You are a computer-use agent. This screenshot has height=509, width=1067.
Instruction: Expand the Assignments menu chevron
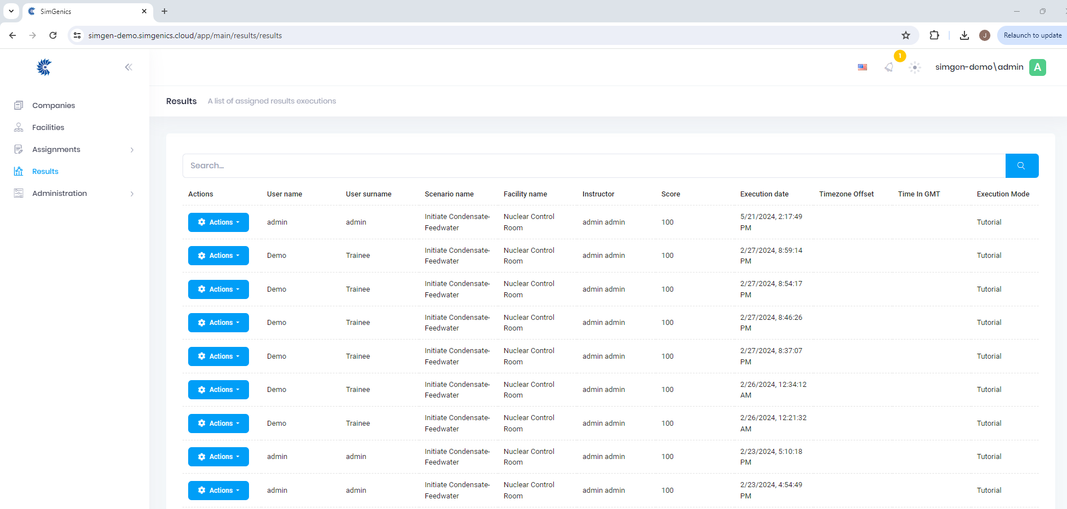[132, 150]
